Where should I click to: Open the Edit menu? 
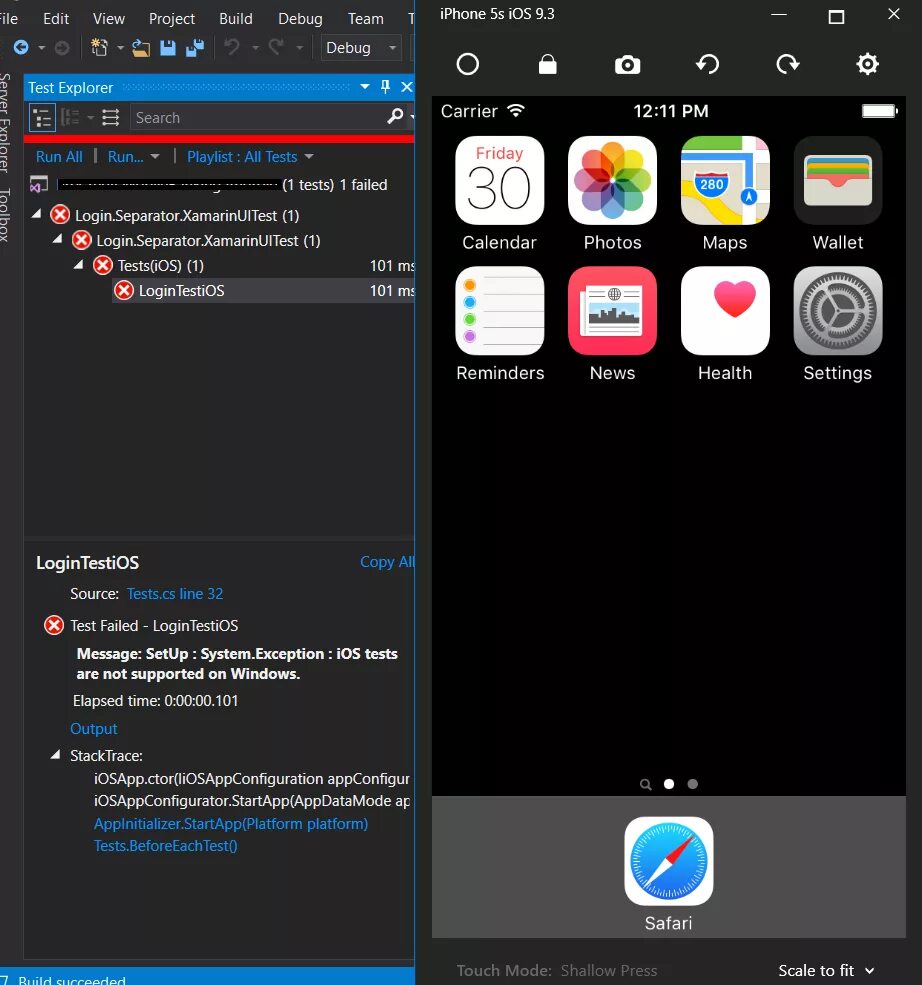[x=56, y=19]
